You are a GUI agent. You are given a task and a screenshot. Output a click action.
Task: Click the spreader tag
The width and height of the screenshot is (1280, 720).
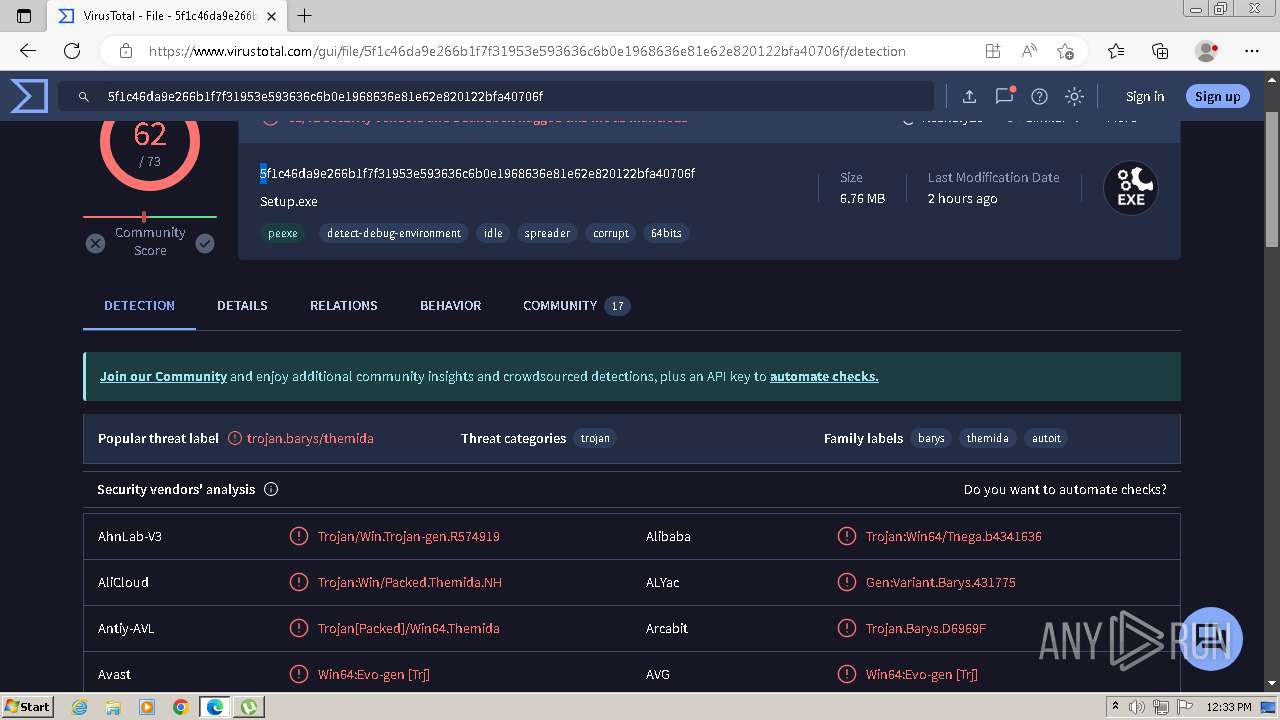point(547,233)
